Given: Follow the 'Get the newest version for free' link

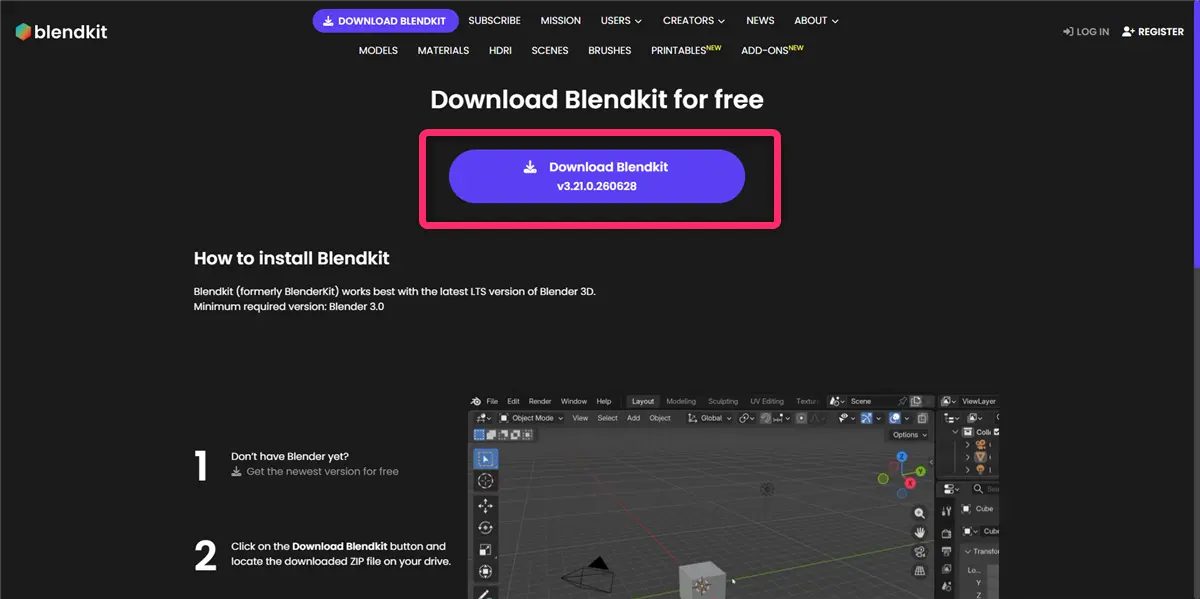Looking at the screenshot, I should click(x=315, y=471).
